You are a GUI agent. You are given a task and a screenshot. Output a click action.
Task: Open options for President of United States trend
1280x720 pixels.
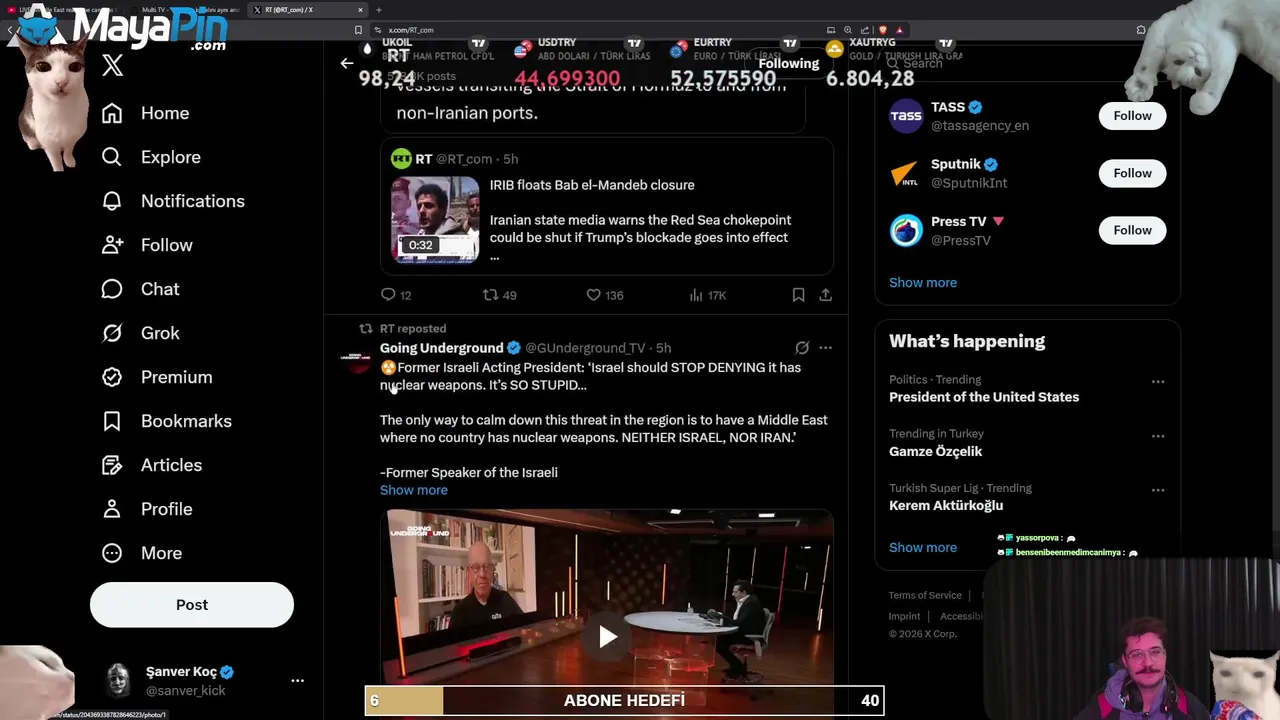click(1158, 382)
